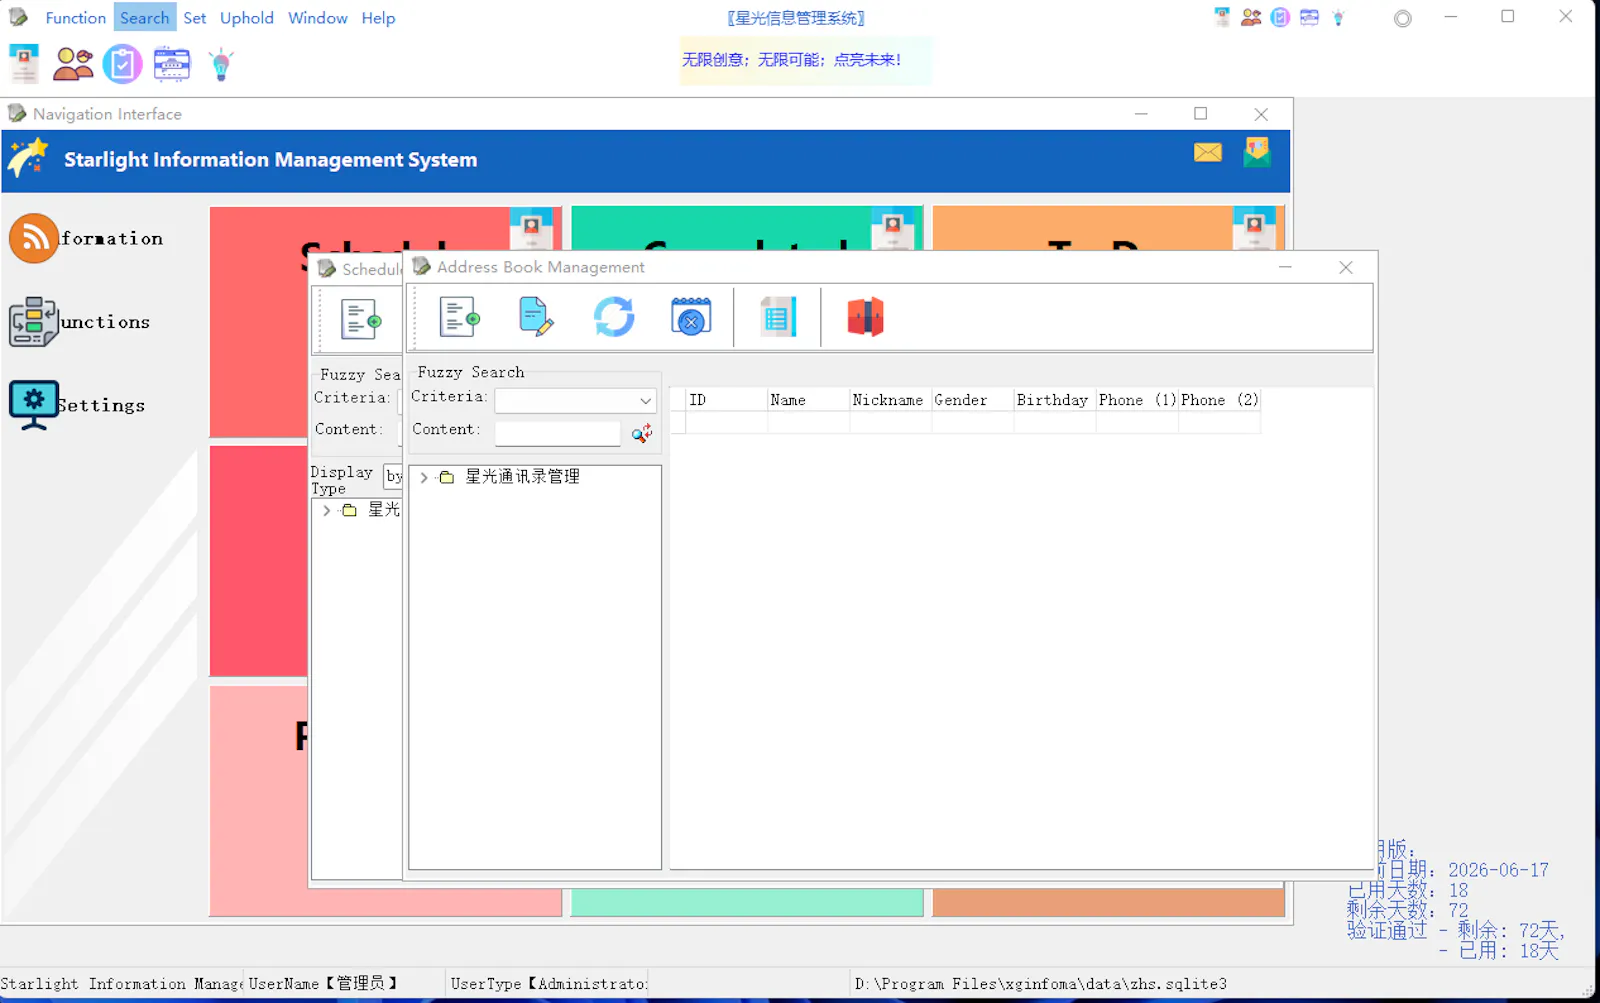Click the Gender column header
This screenshot has width=1600, height=1003.
972,400
